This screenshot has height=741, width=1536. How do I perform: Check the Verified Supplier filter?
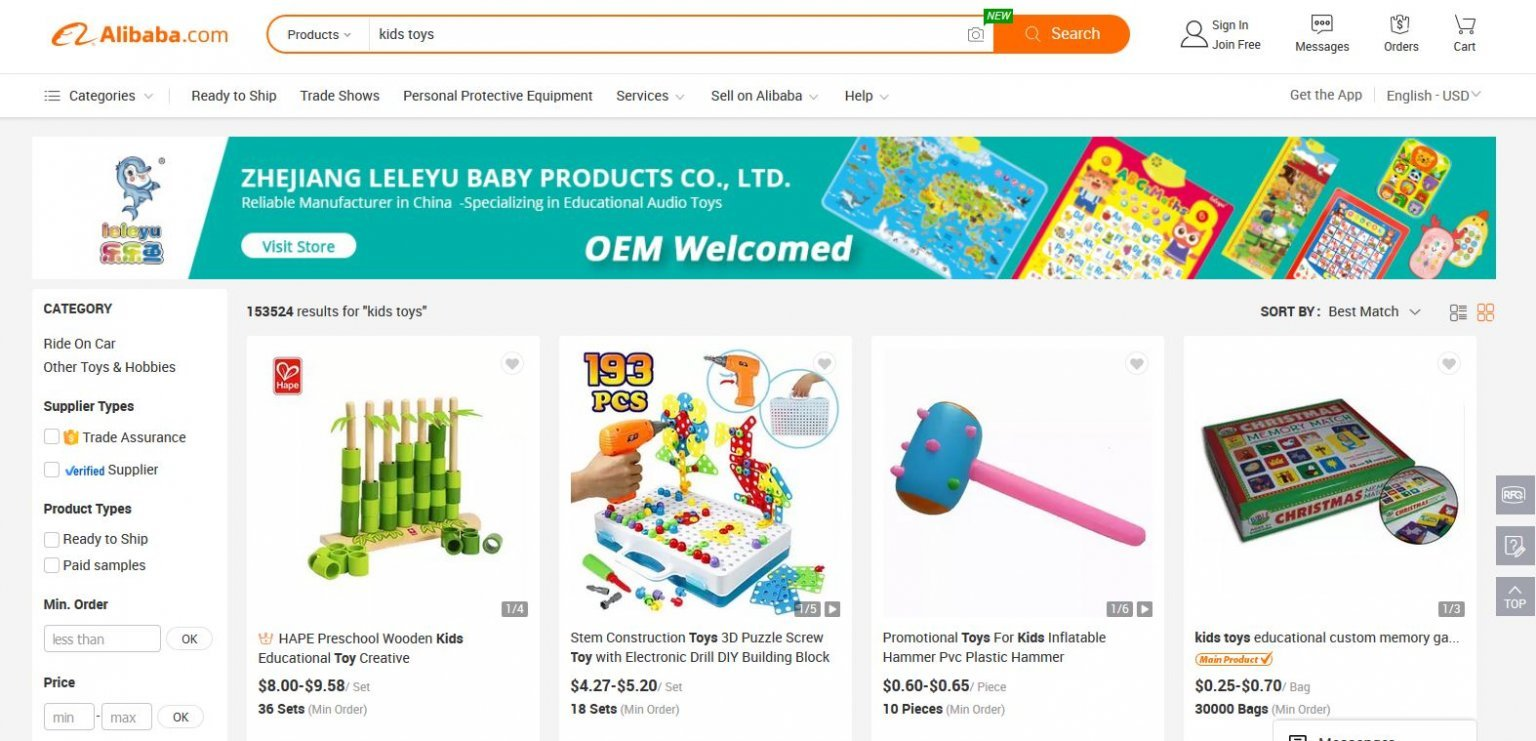[x=51, y=469]
